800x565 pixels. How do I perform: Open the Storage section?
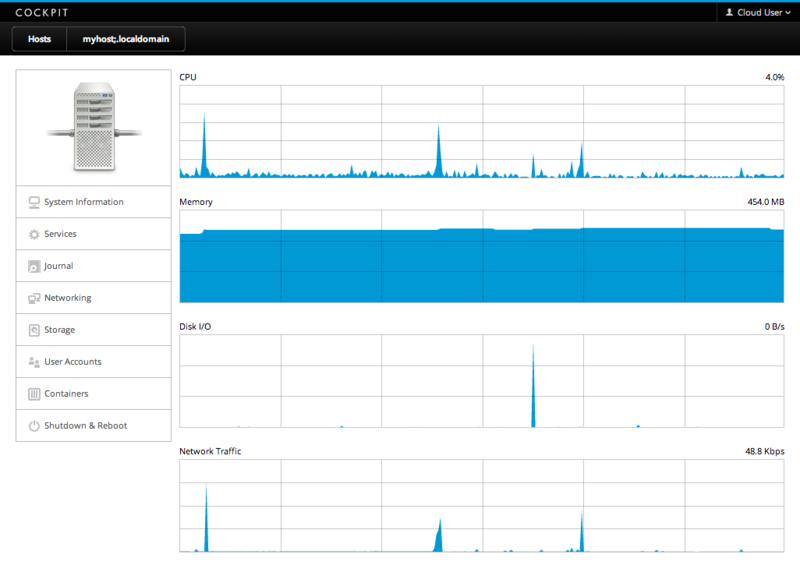click(93, 330)
